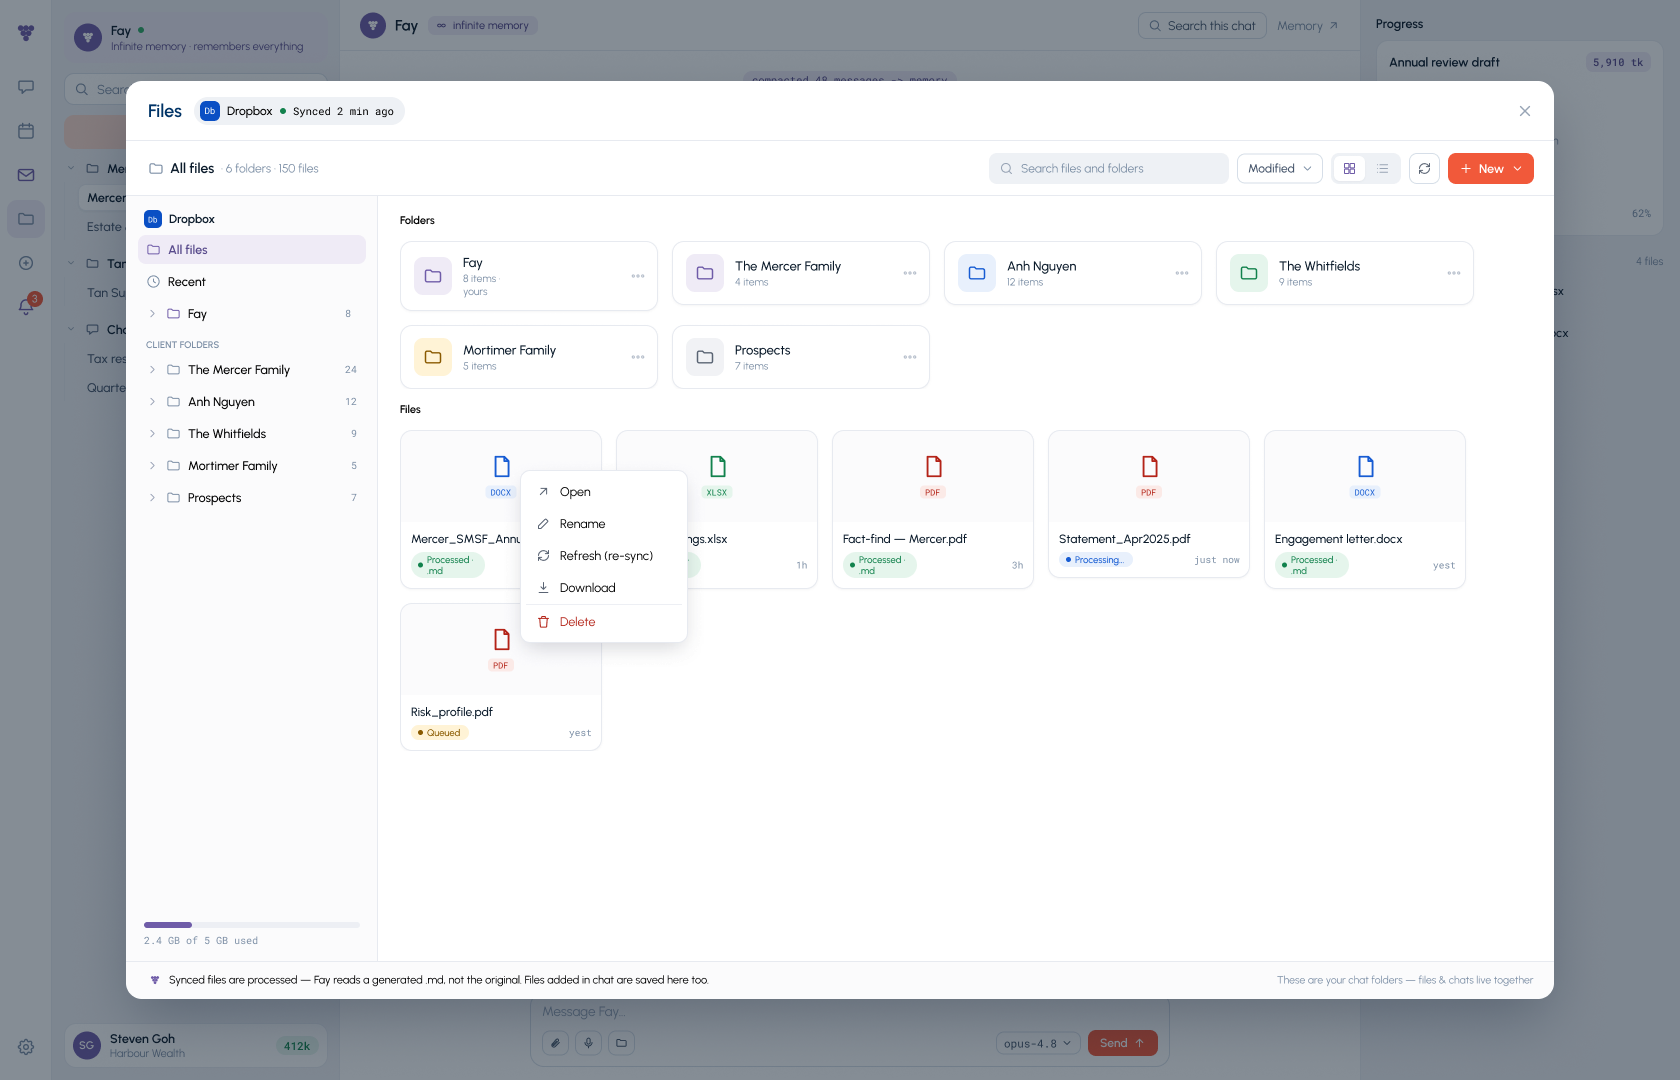Open the Modified sort dropdown

[x=1280, y=169]
